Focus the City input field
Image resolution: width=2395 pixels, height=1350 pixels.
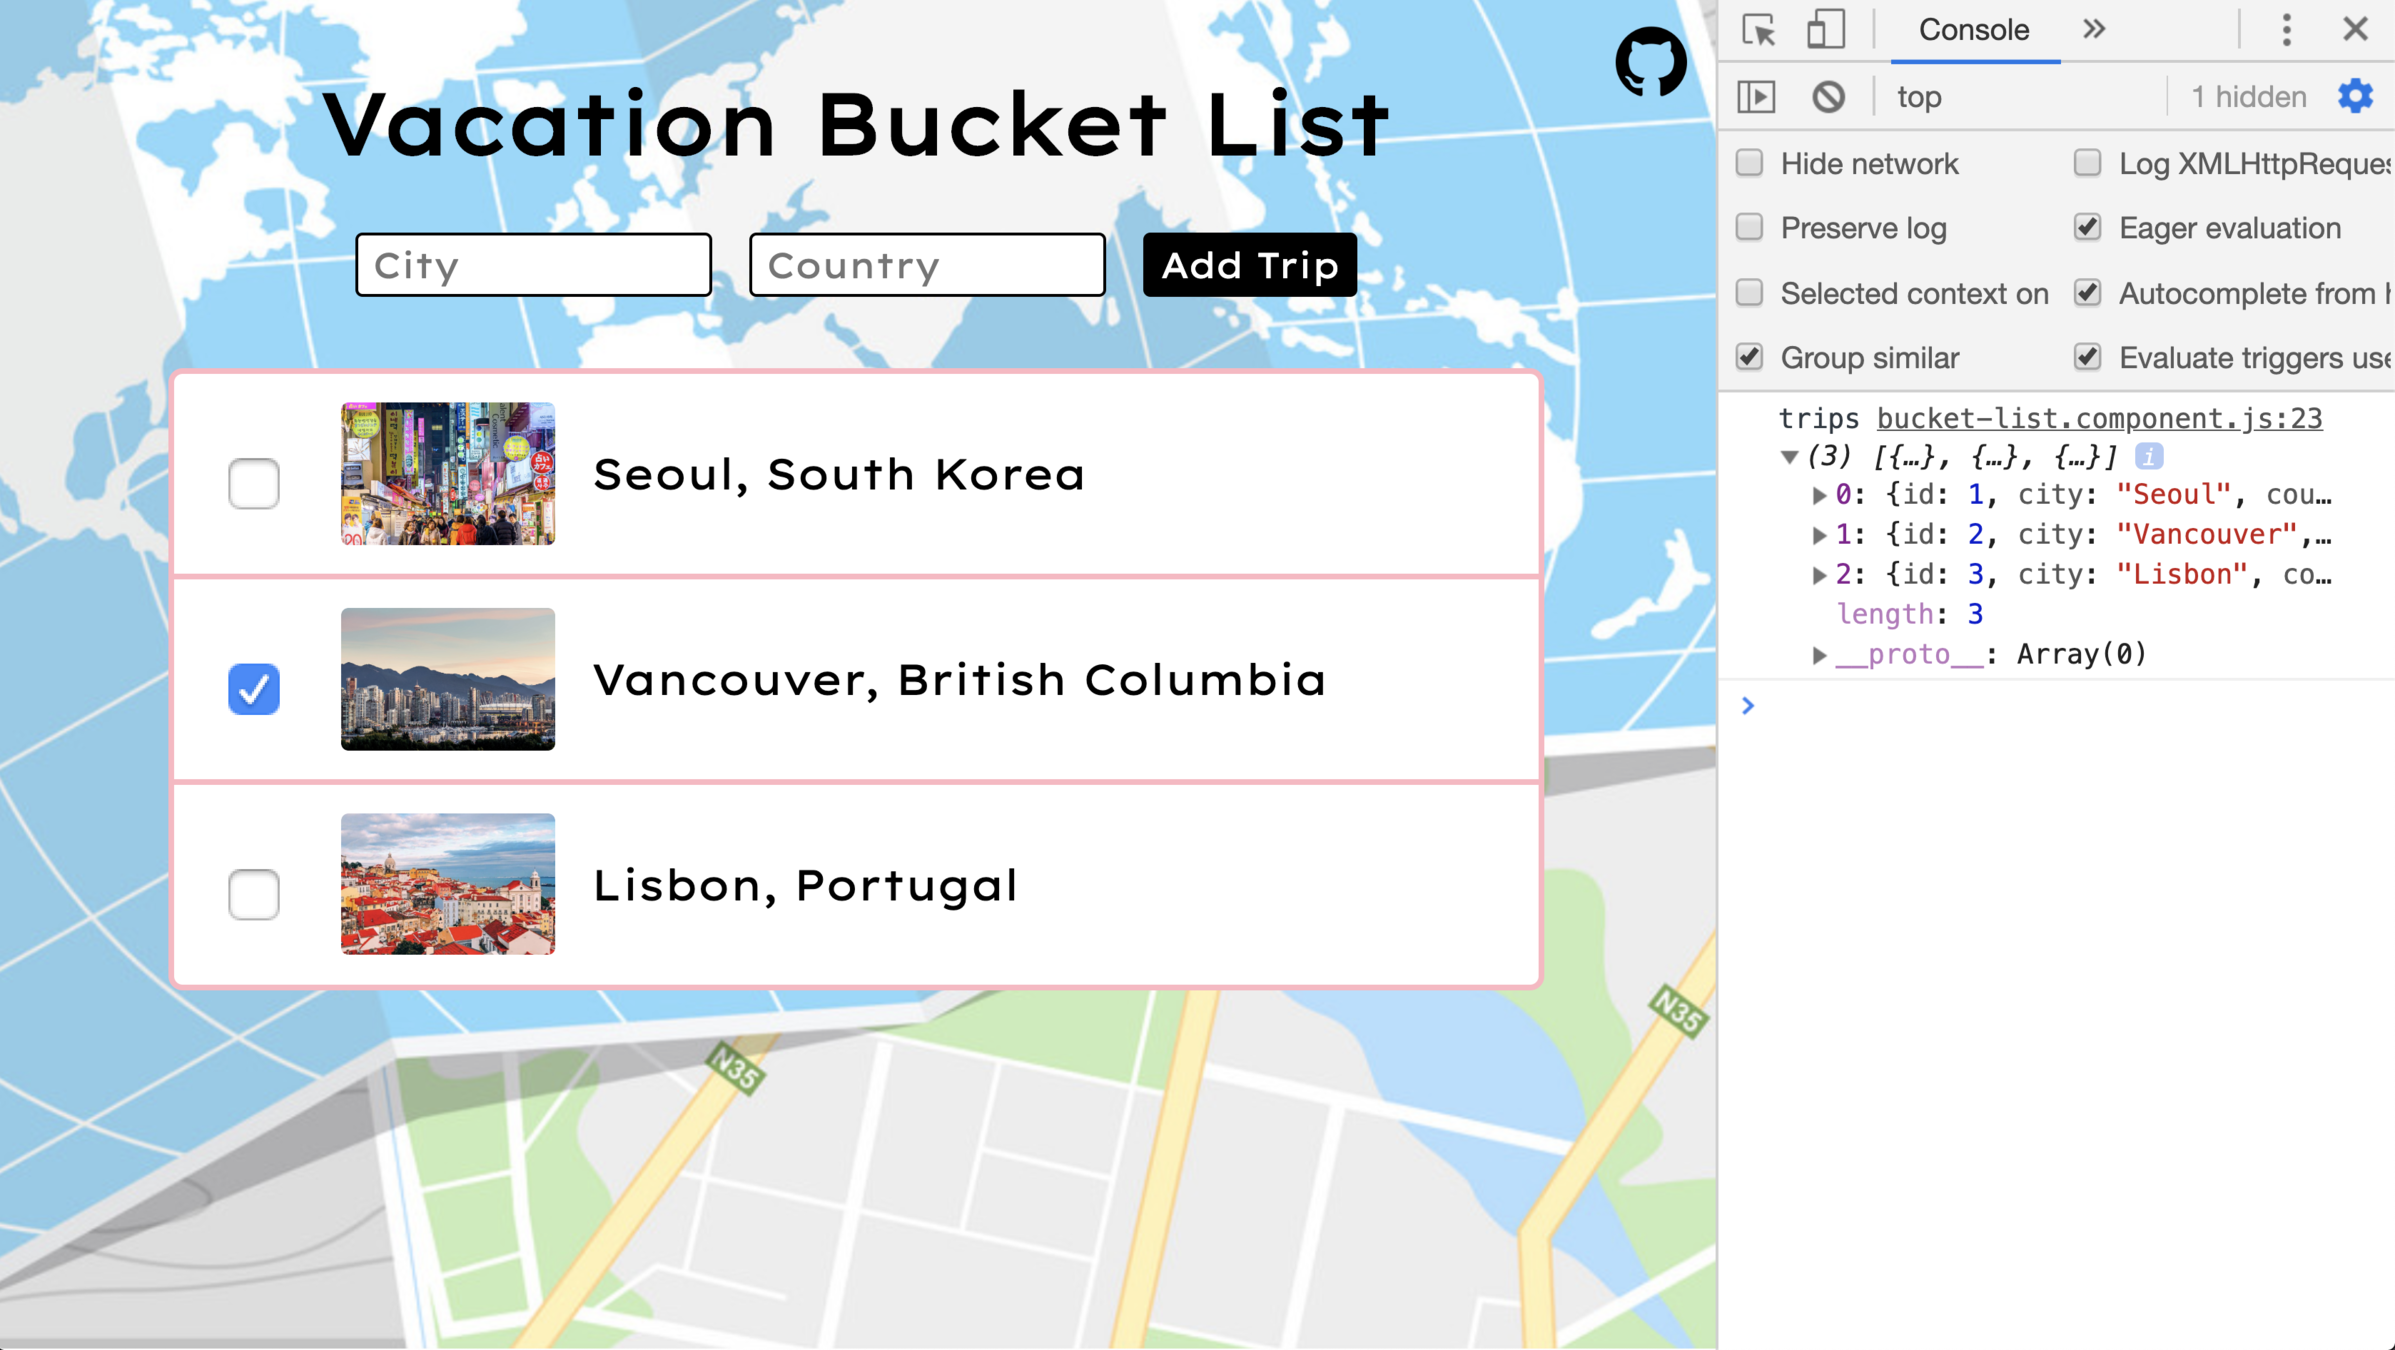533,265
